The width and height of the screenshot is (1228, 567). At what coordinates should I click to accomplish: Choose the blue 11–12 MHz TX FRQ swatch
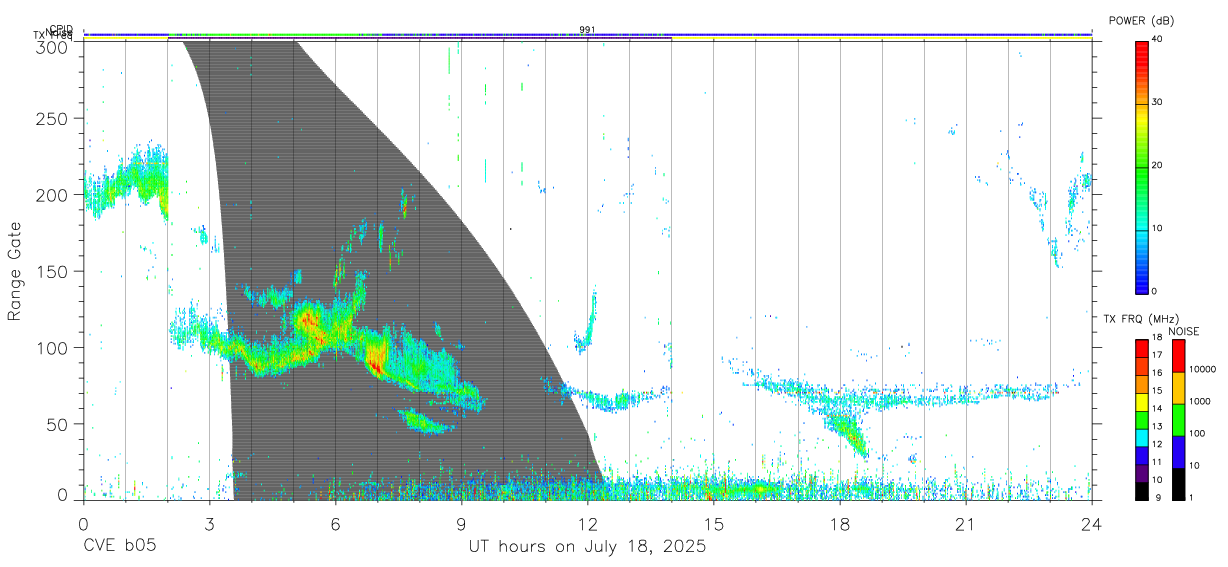pyautogui.click(x=1142, y=455)
